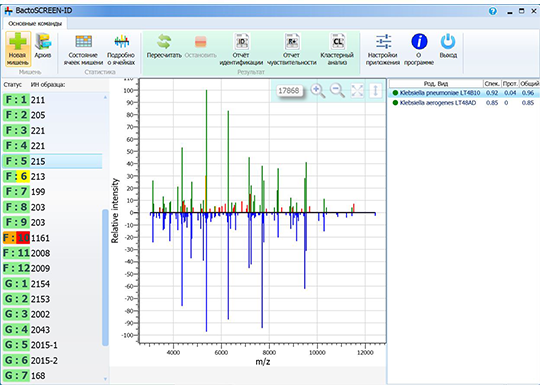The image size is (540, 388).
Task: Select sample row G : 4 2043
Action: (52, 329)
